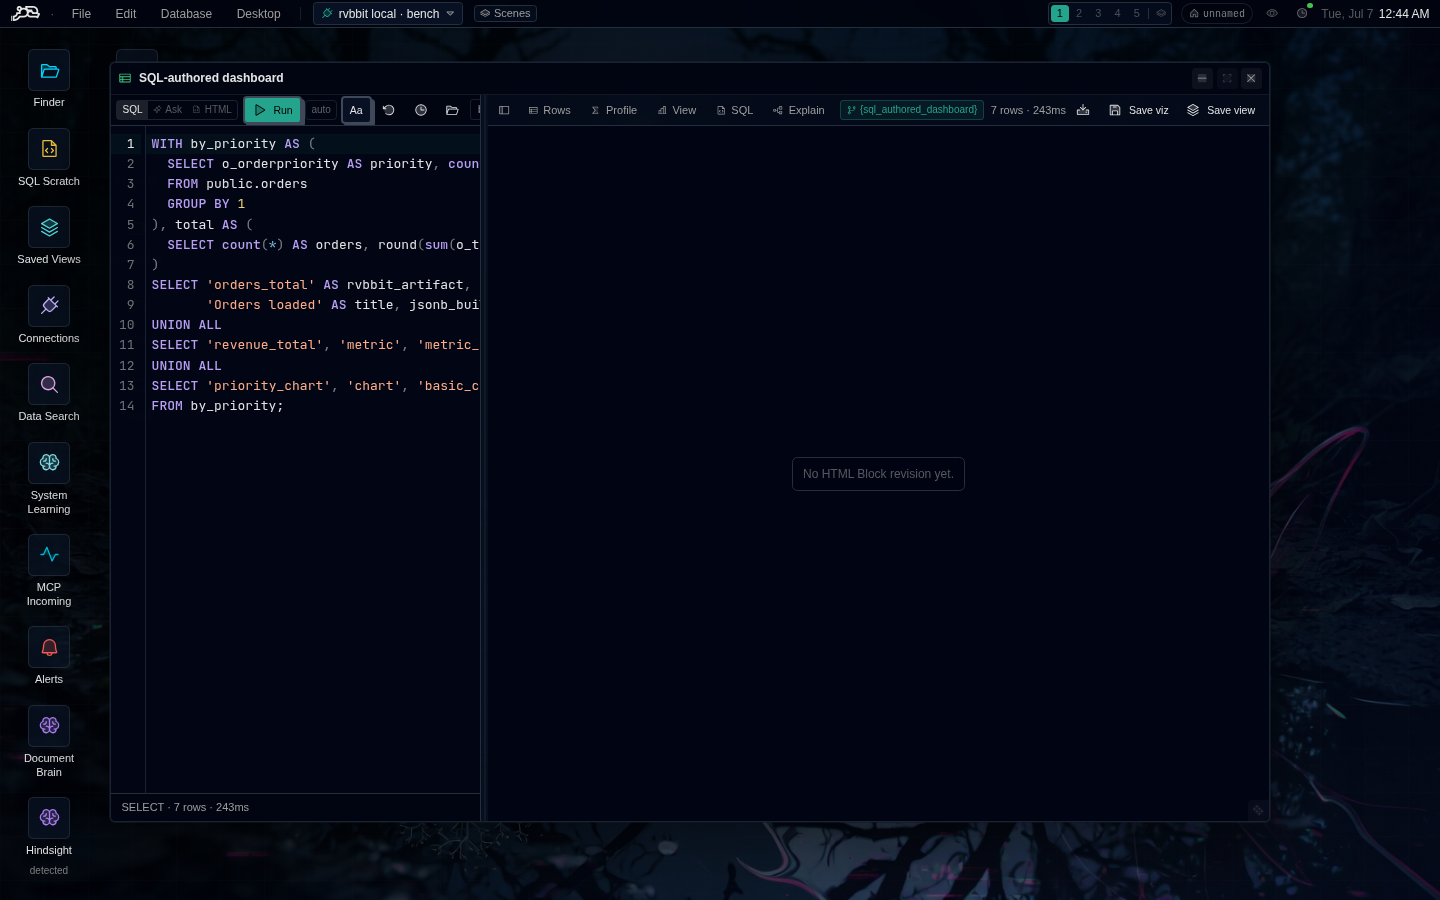Image resolution: width=1440 pixels, height=900 pixels.
Task: Open the Desktop menu
Action: (258, 13)
